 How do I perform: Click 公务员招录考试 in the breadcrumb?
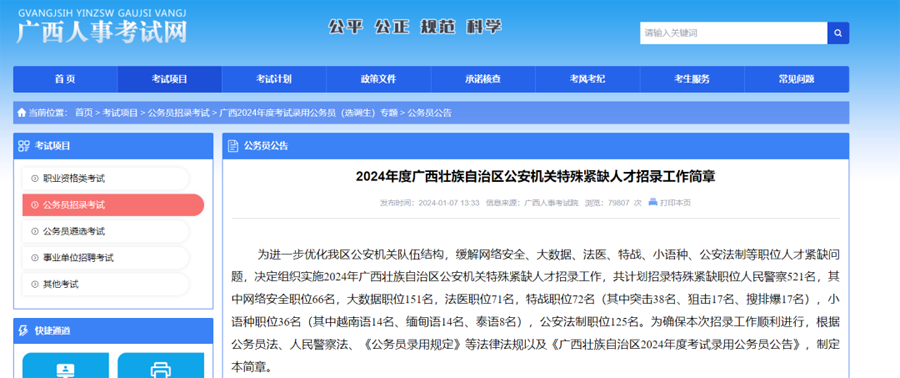[179, 113]
